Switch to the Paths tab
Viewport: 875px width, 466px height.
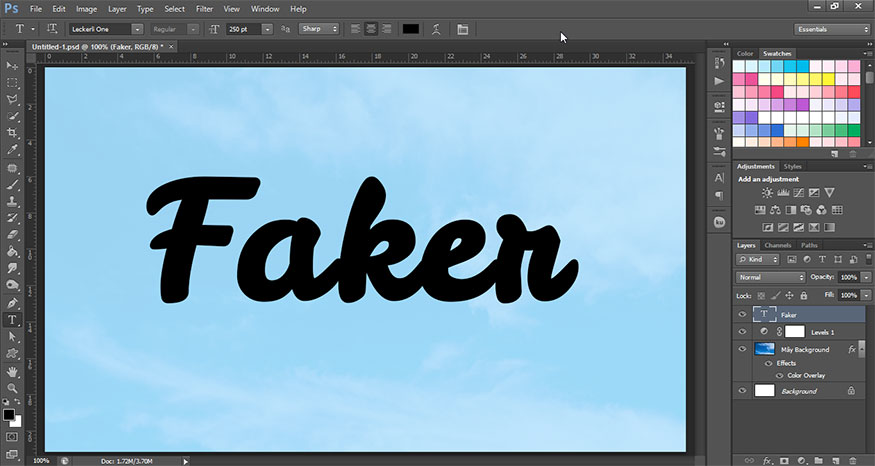(x=809, y=245)
